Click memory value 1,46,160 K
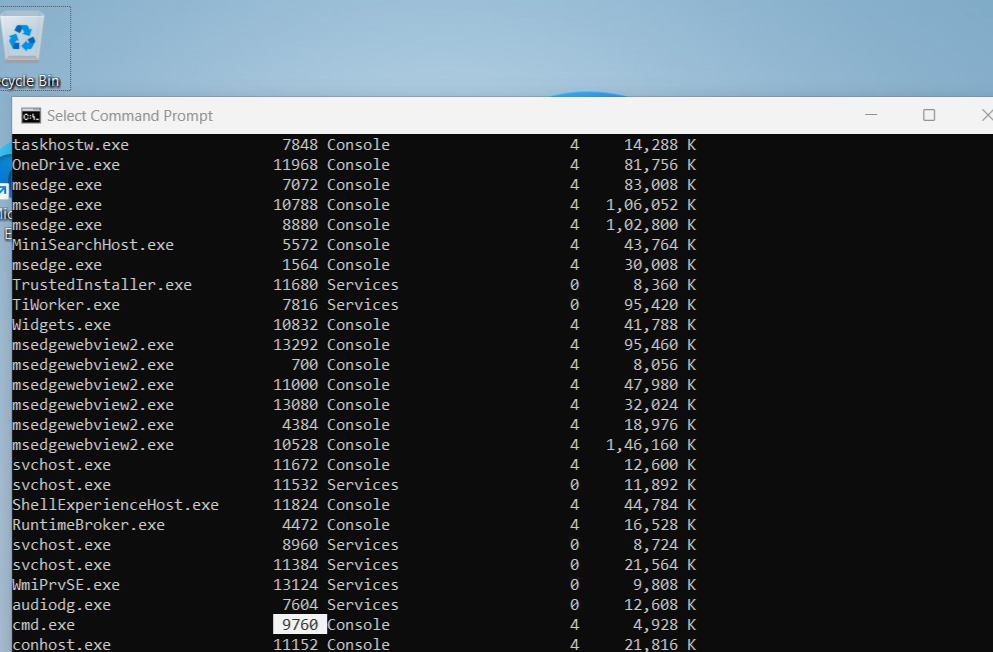 click(x=650, y=445)
